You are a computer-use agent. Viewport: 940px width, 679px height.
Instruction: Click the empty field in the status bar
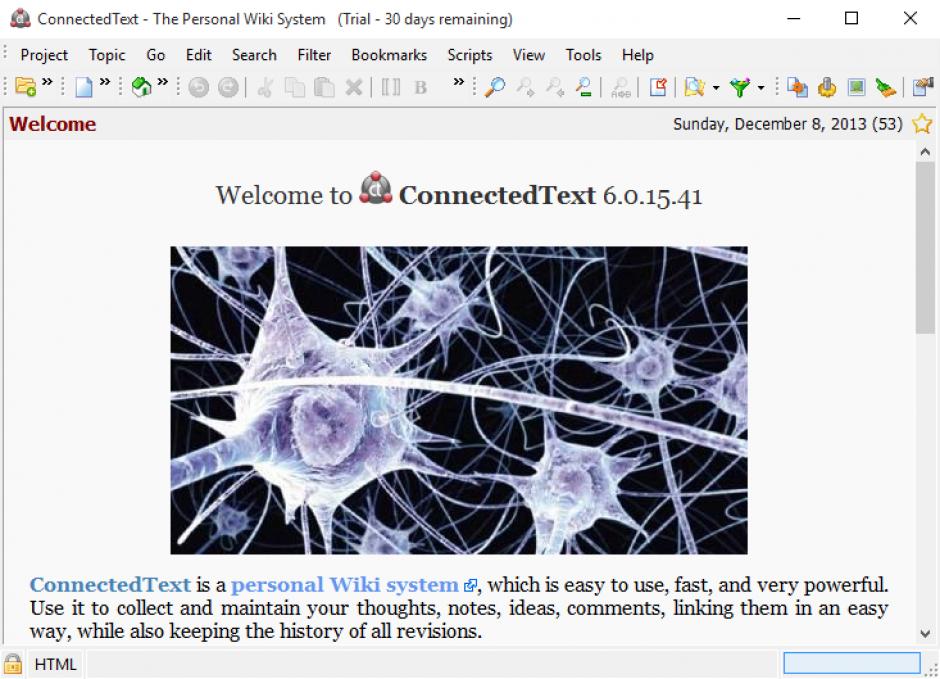(x=851, y=663)
